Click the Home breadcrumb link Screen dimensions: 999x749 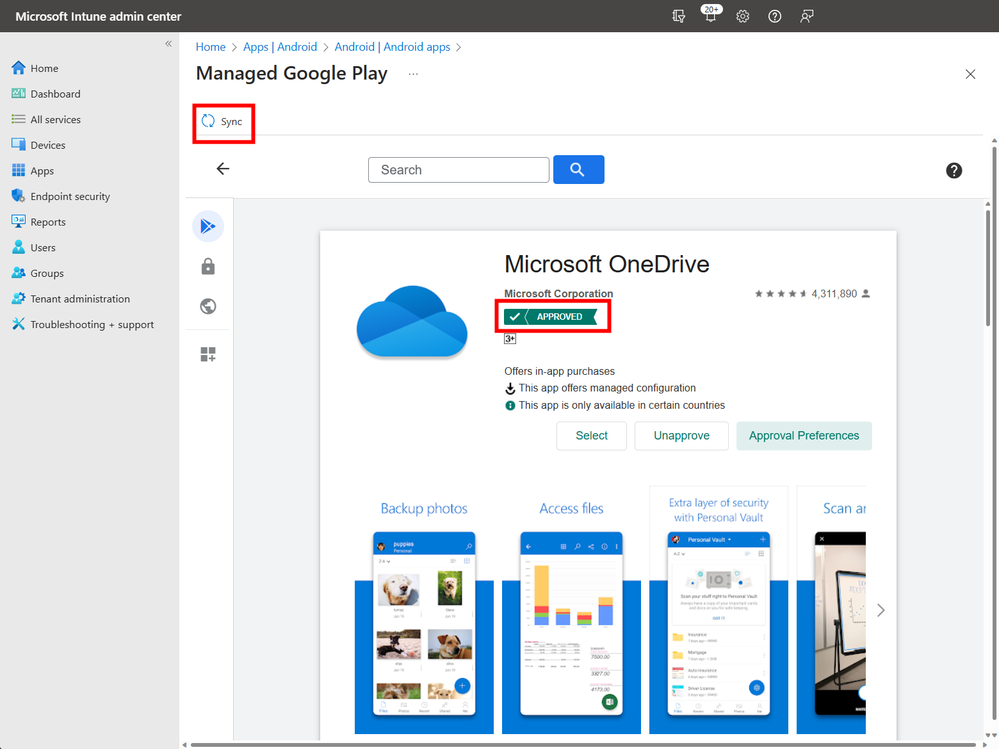(210, 46)
